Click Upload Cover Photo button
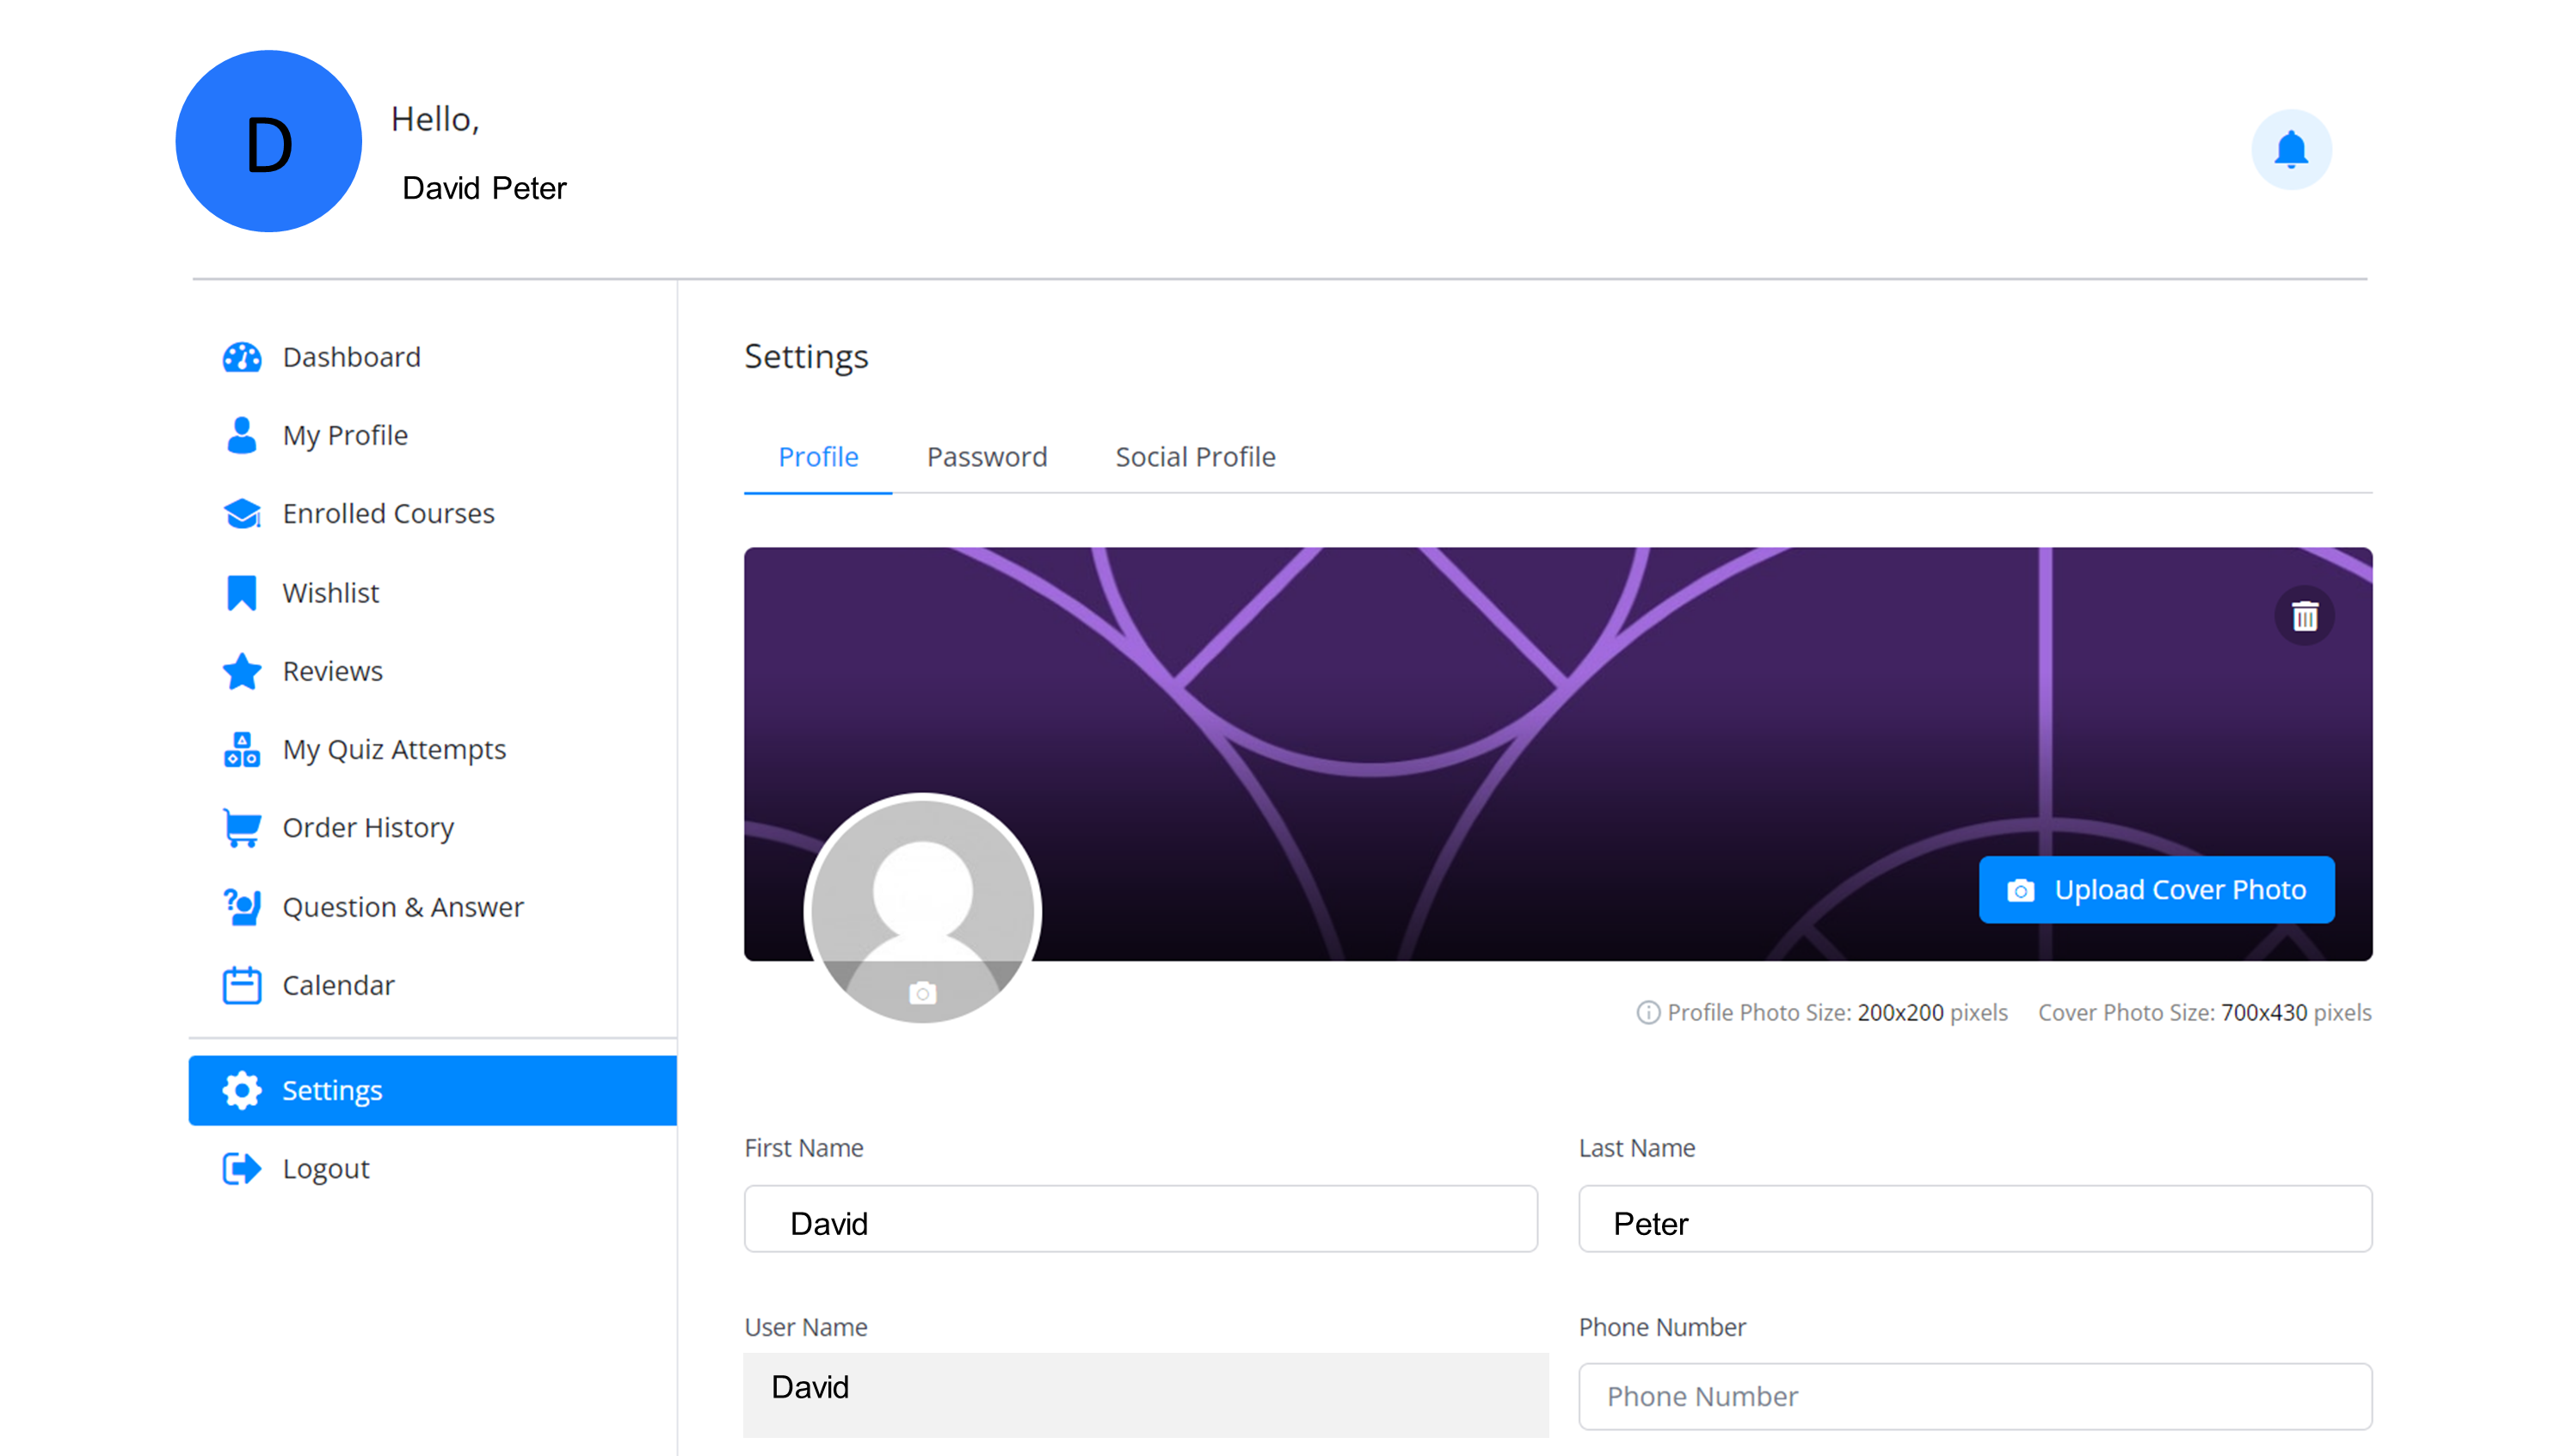The image size is (2555, 1456). coord(2156,890)
